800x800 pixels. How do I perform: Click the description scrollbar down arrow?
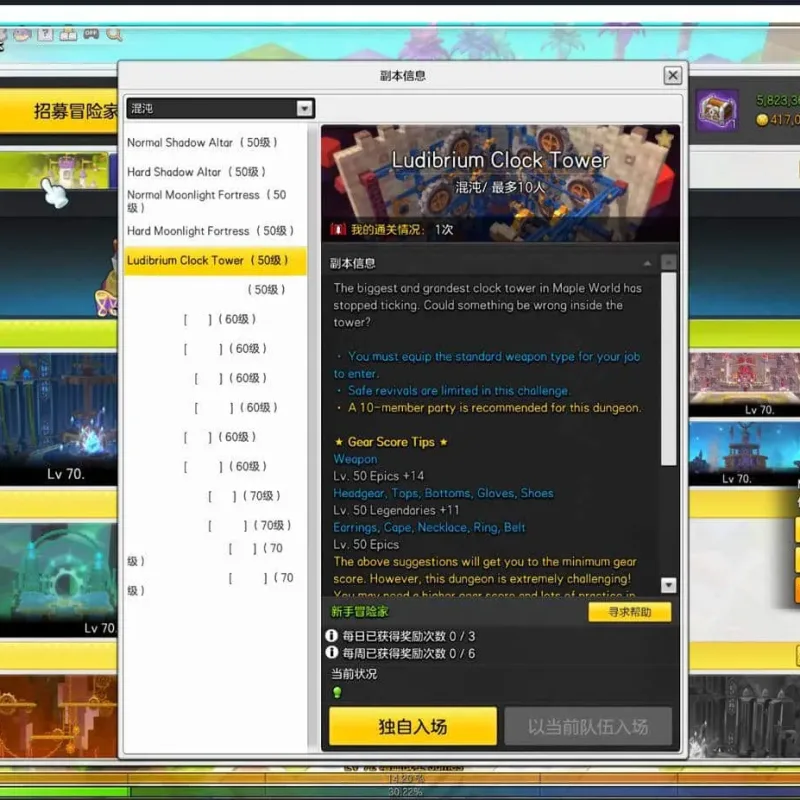668,585
